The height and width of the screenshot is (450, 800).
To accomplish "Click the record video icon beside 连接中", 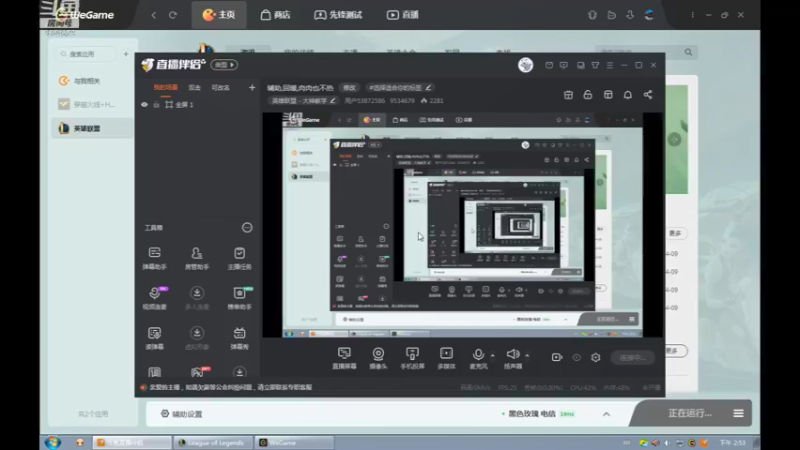I will coord(557,357).
